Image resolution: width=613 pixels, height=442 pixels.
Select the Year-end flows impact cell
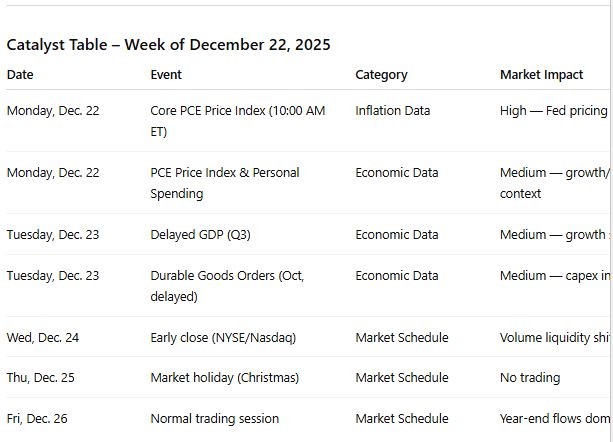click(555, 419)
